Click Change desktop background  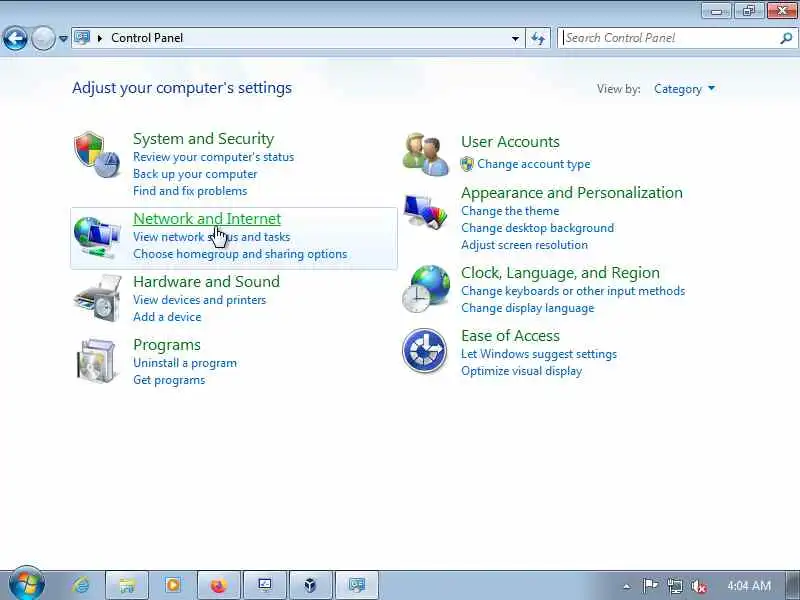pos(537,228)
